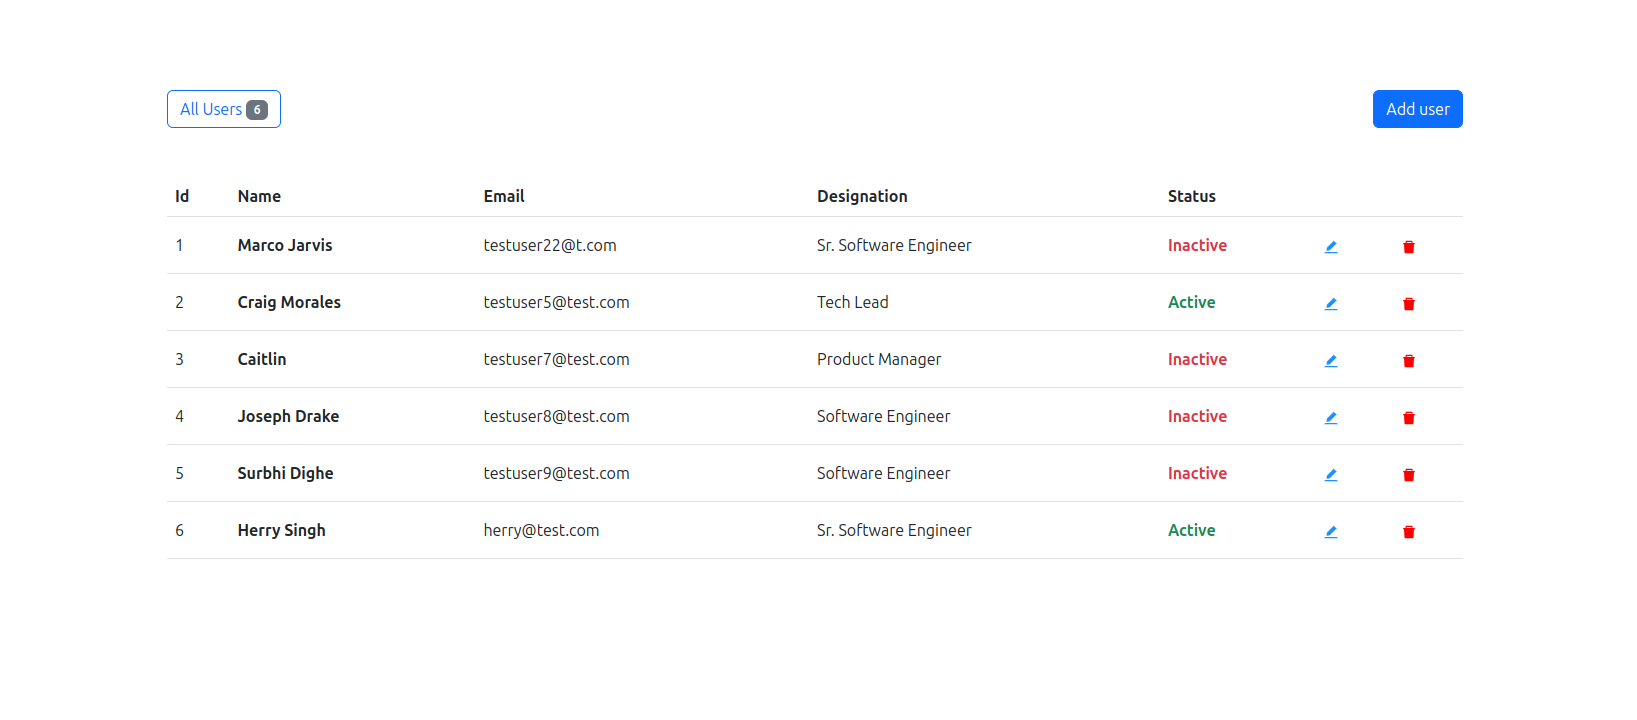This screenshot has width=1637, height=720.
Task: Open edit for Caitlin's row
Action: (1331, 361)
